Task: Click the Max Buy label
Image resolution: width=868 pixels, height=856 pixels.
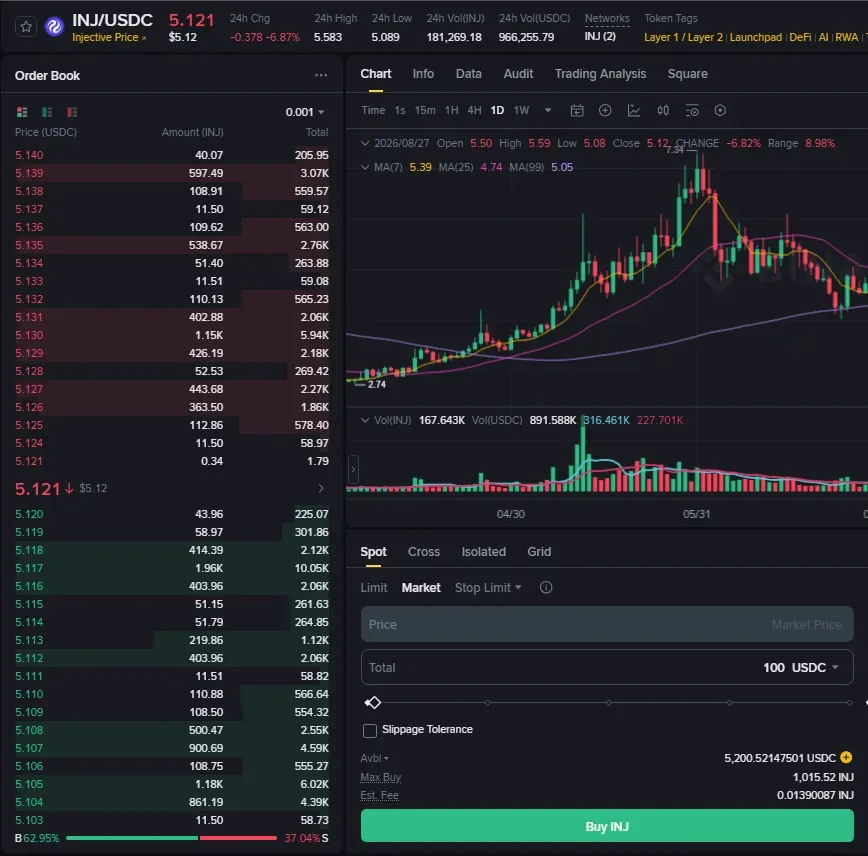Action: (380, 777)
